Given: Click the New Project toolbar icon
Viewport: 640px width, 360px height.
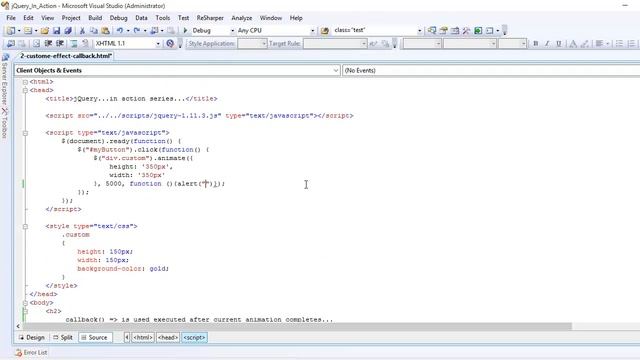Looking at the screenshot, I should tap(11, 31).
